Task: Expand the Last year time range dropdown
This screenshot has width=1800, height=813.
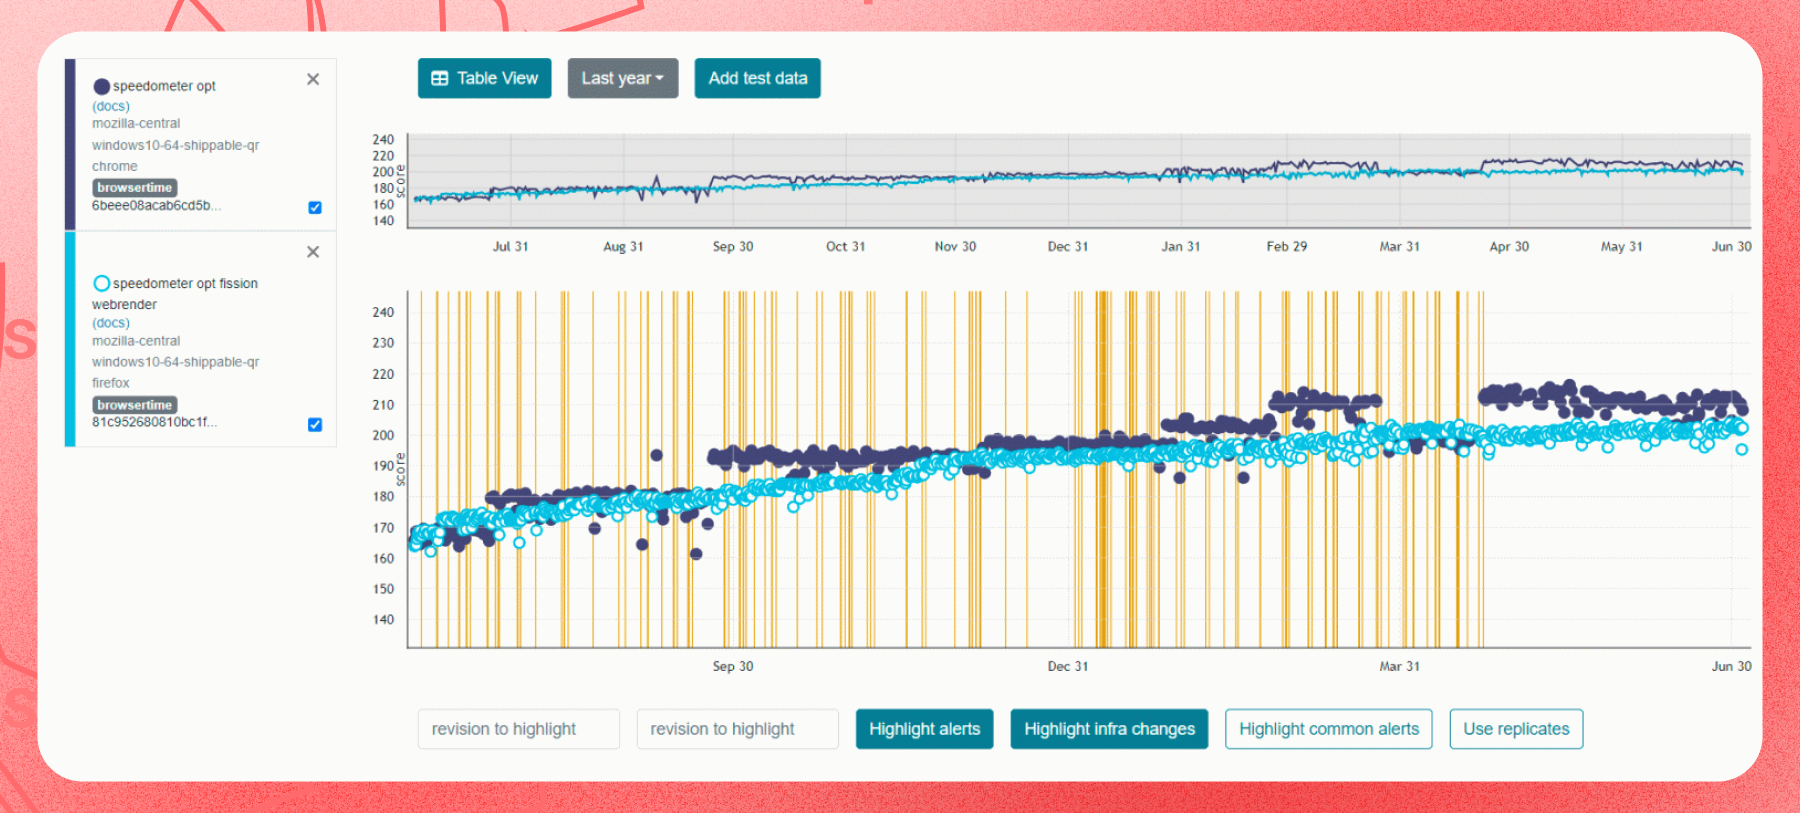Action: (x=622, y=78)
